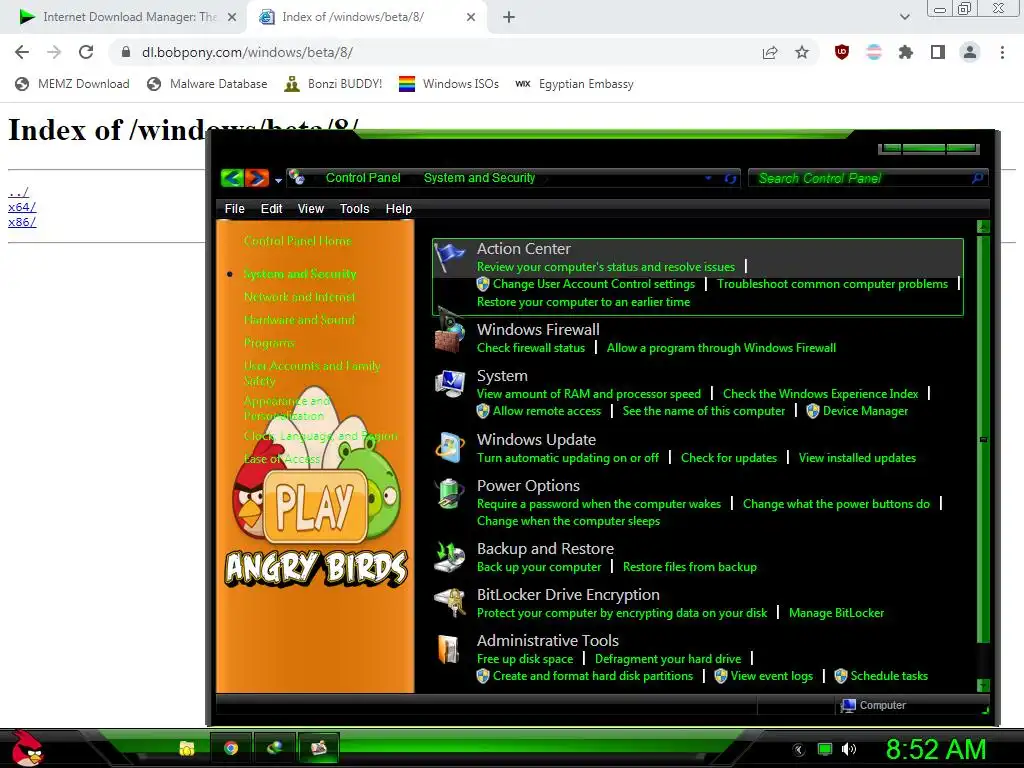Open Control Panel Home in sidebar
1024x768 pixels.
click(298, 241)
